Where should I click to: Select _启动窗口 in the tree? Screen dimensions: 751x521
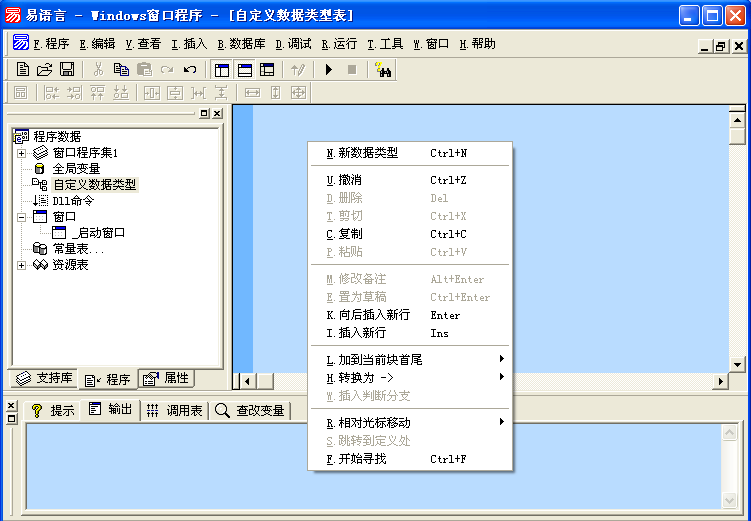tap(98, 233)
